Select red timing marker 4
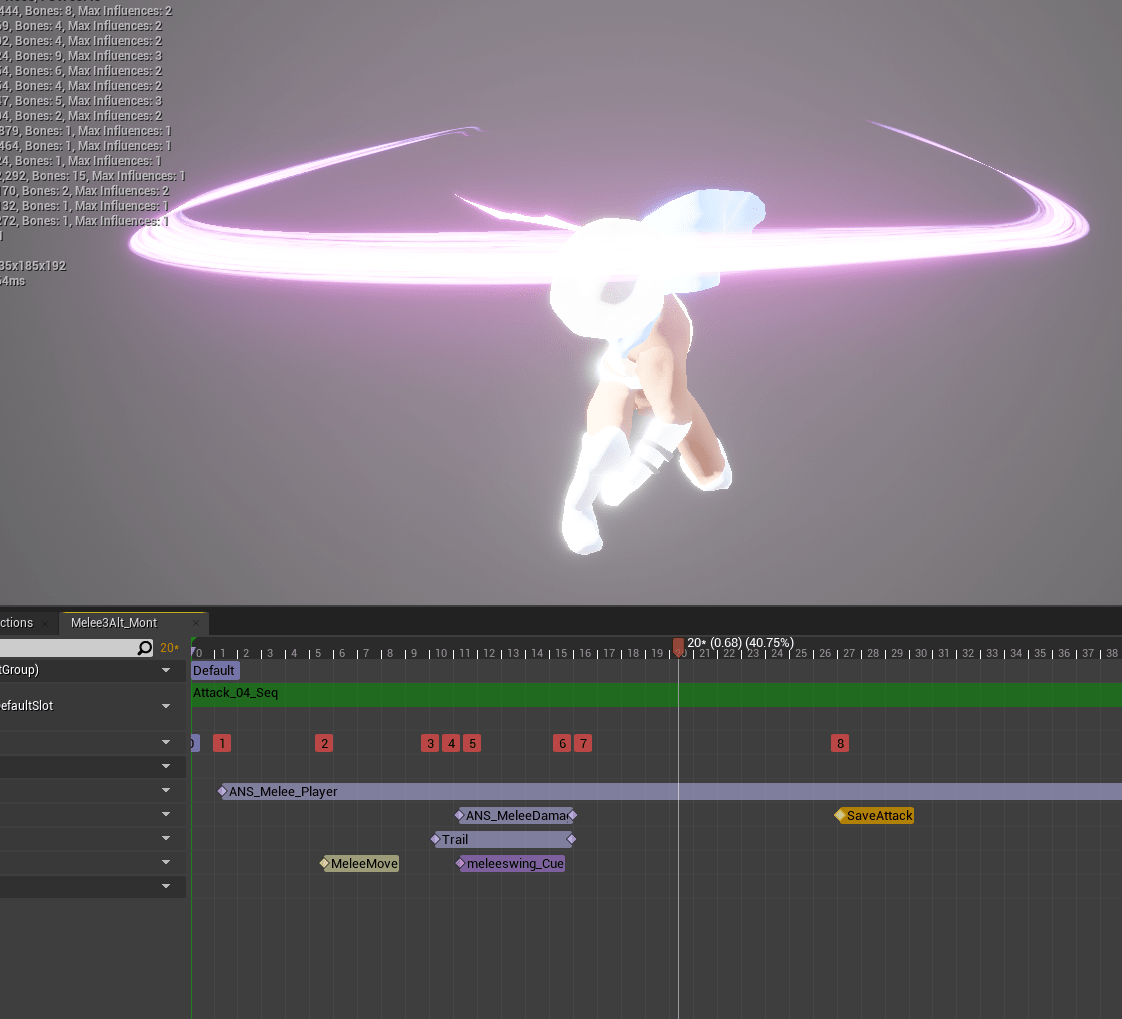The width and height of the screenshot is (1122, 1019). tap(451, 743)
